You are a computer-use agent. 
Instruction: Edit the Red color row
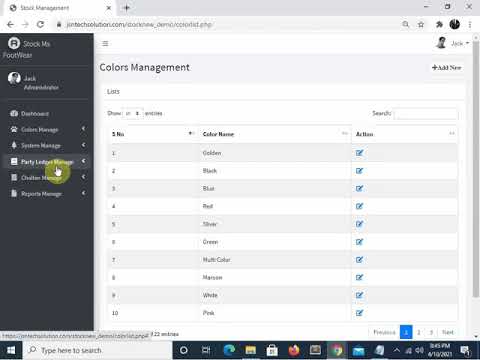coord(359,206)
